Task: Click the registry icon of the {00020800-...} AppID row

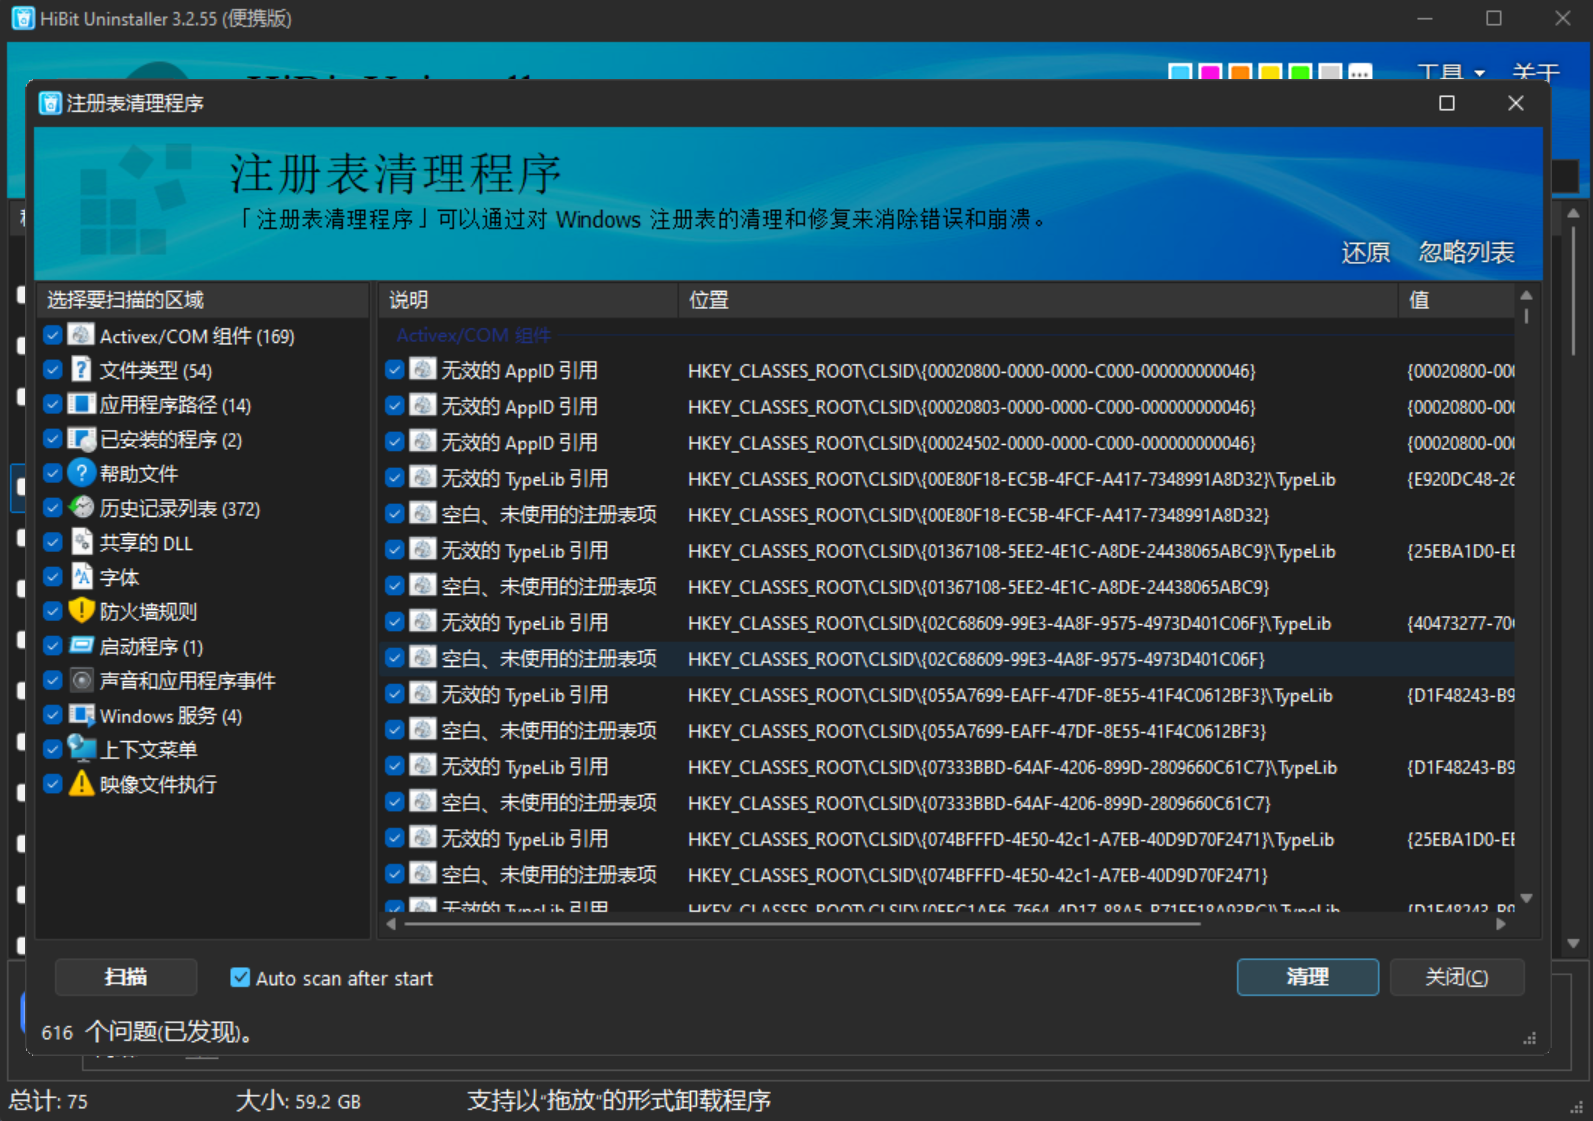Action: pos(423,370)
